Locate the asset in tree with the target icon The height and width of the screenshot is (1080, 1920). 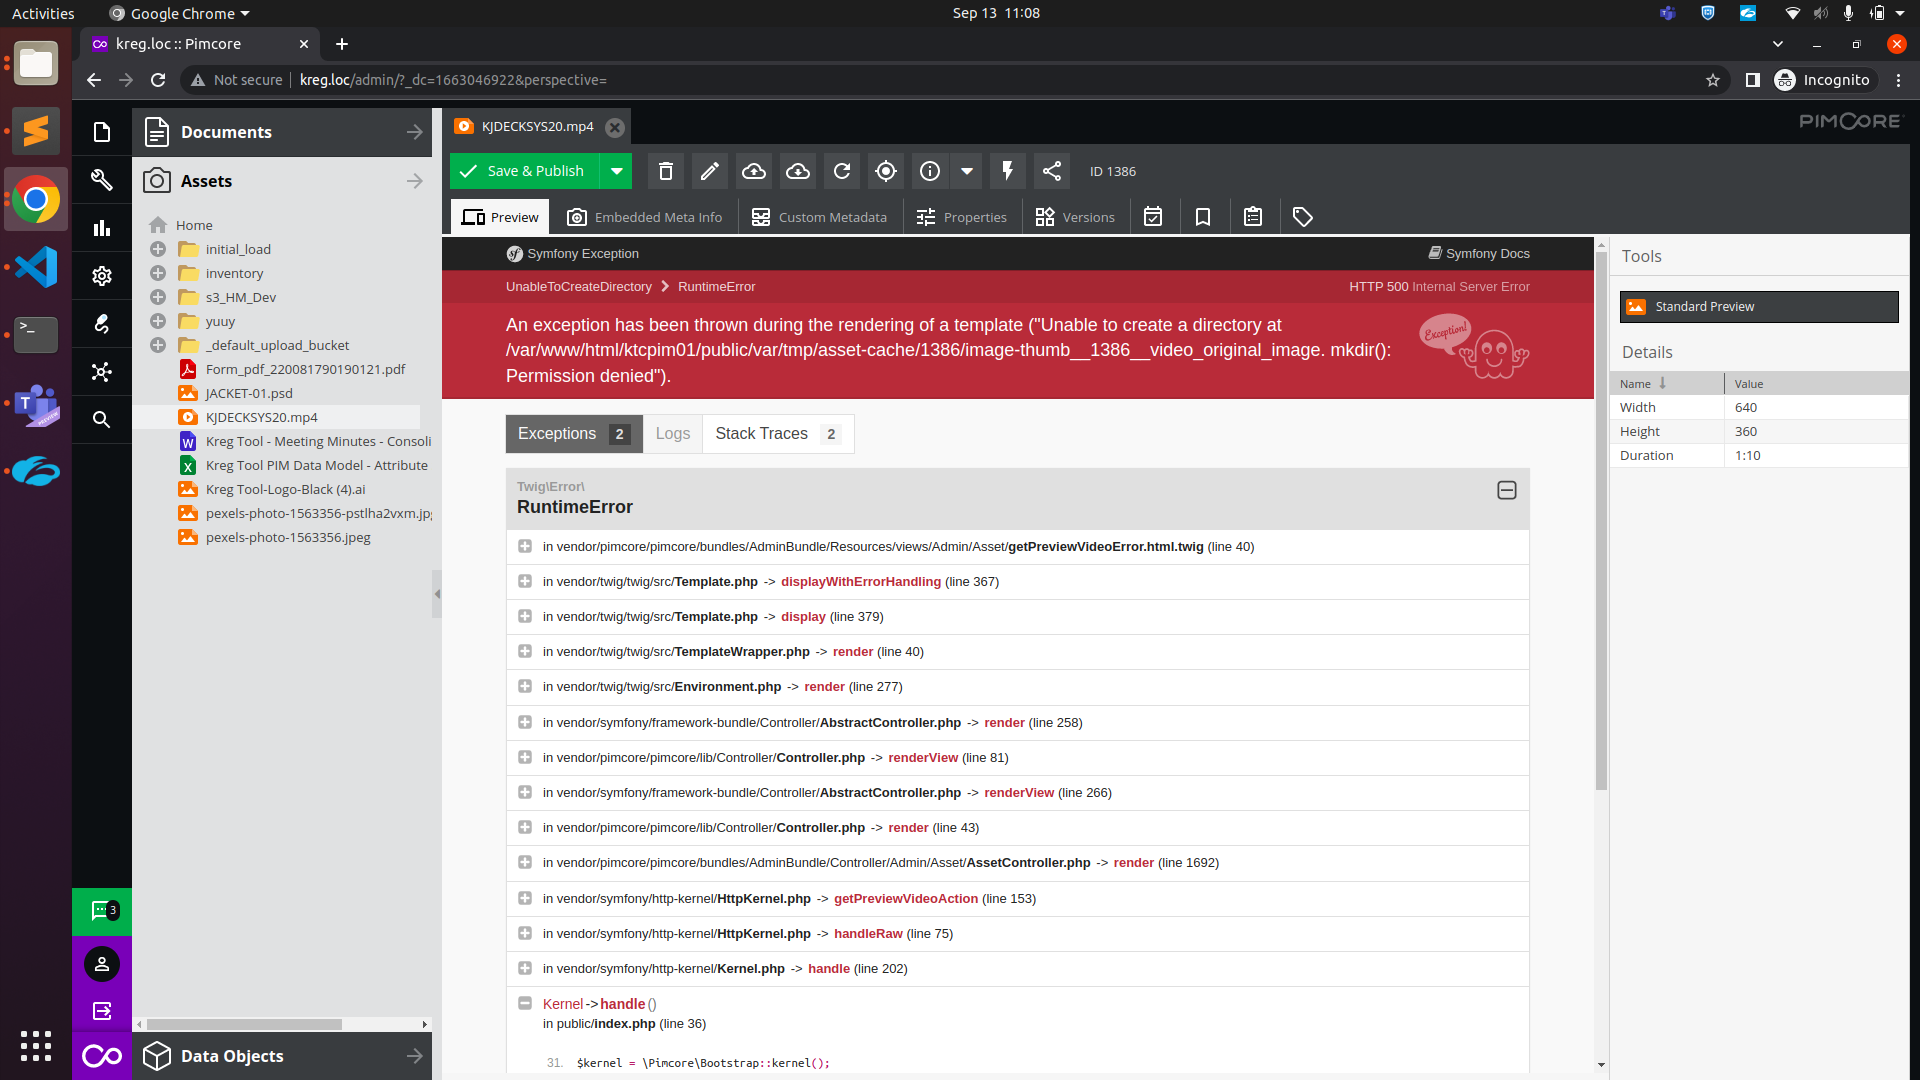tap(885, 171)
